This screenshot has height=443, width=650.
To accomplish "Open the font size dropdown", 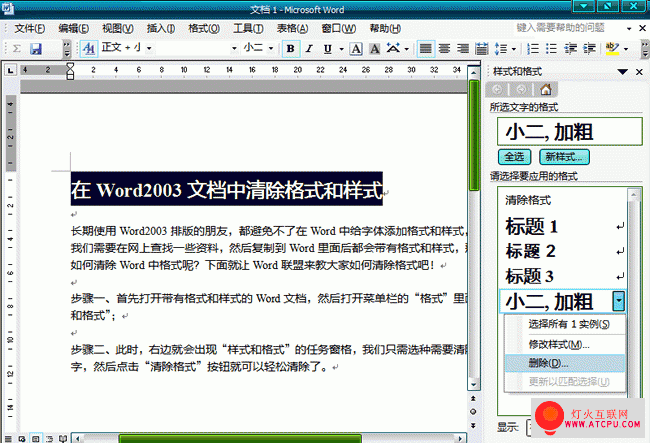I will point(271,48).
